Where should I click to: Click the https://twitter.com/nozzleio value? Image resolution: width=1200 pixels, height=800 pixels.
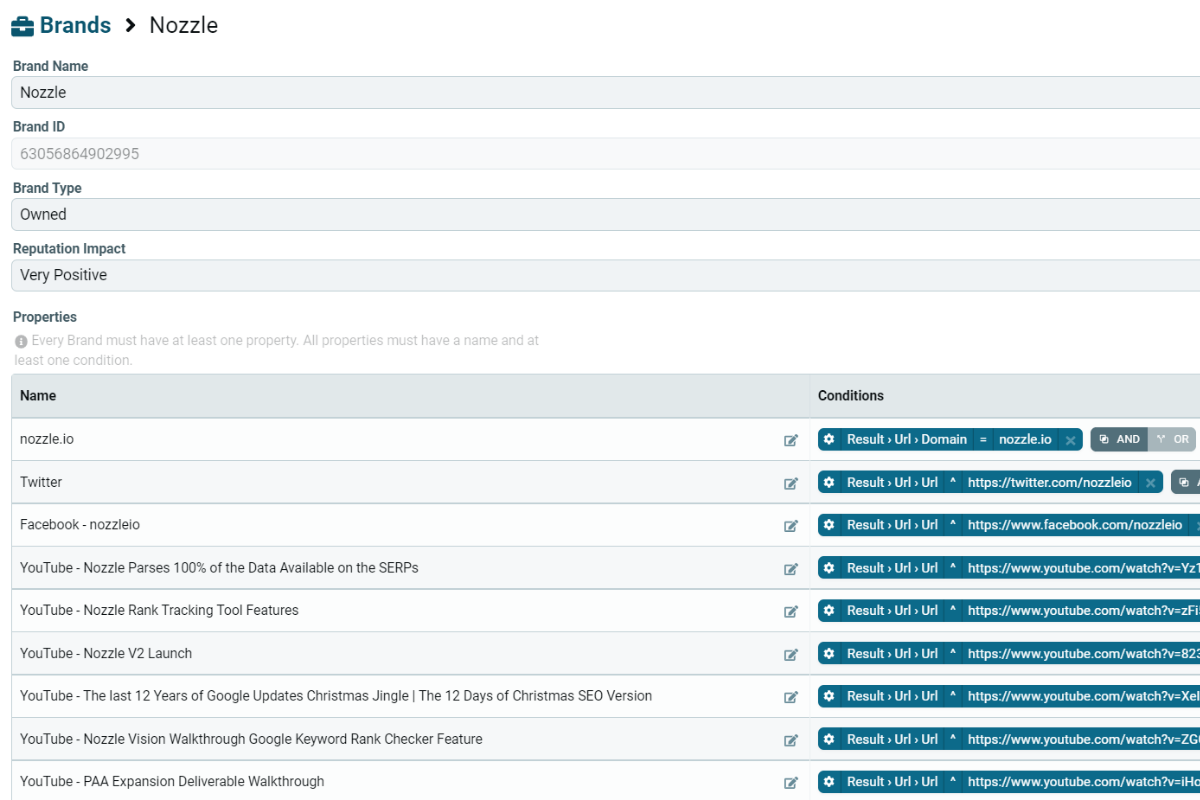click(1050, 482)
